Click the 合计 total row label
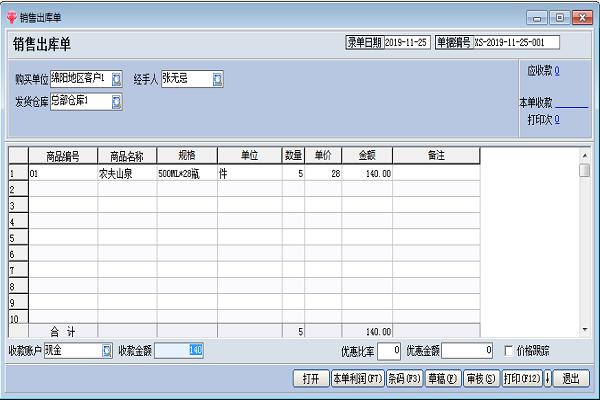Viewport: 600px width, 400px height. coord(63,331)
